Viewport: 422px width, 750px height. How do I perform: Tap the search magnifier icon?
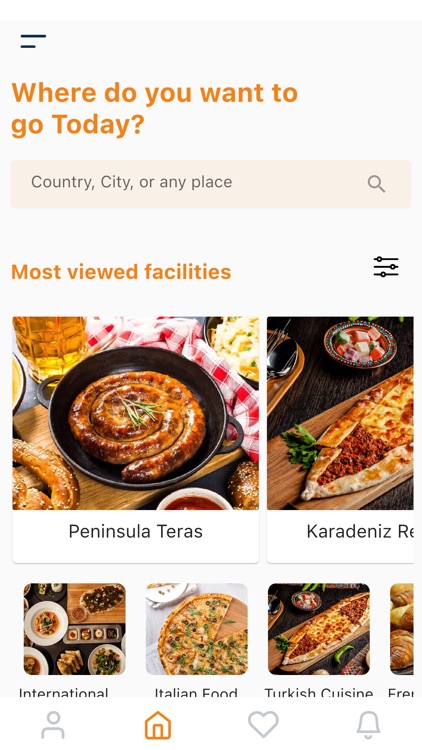(376, 184)
